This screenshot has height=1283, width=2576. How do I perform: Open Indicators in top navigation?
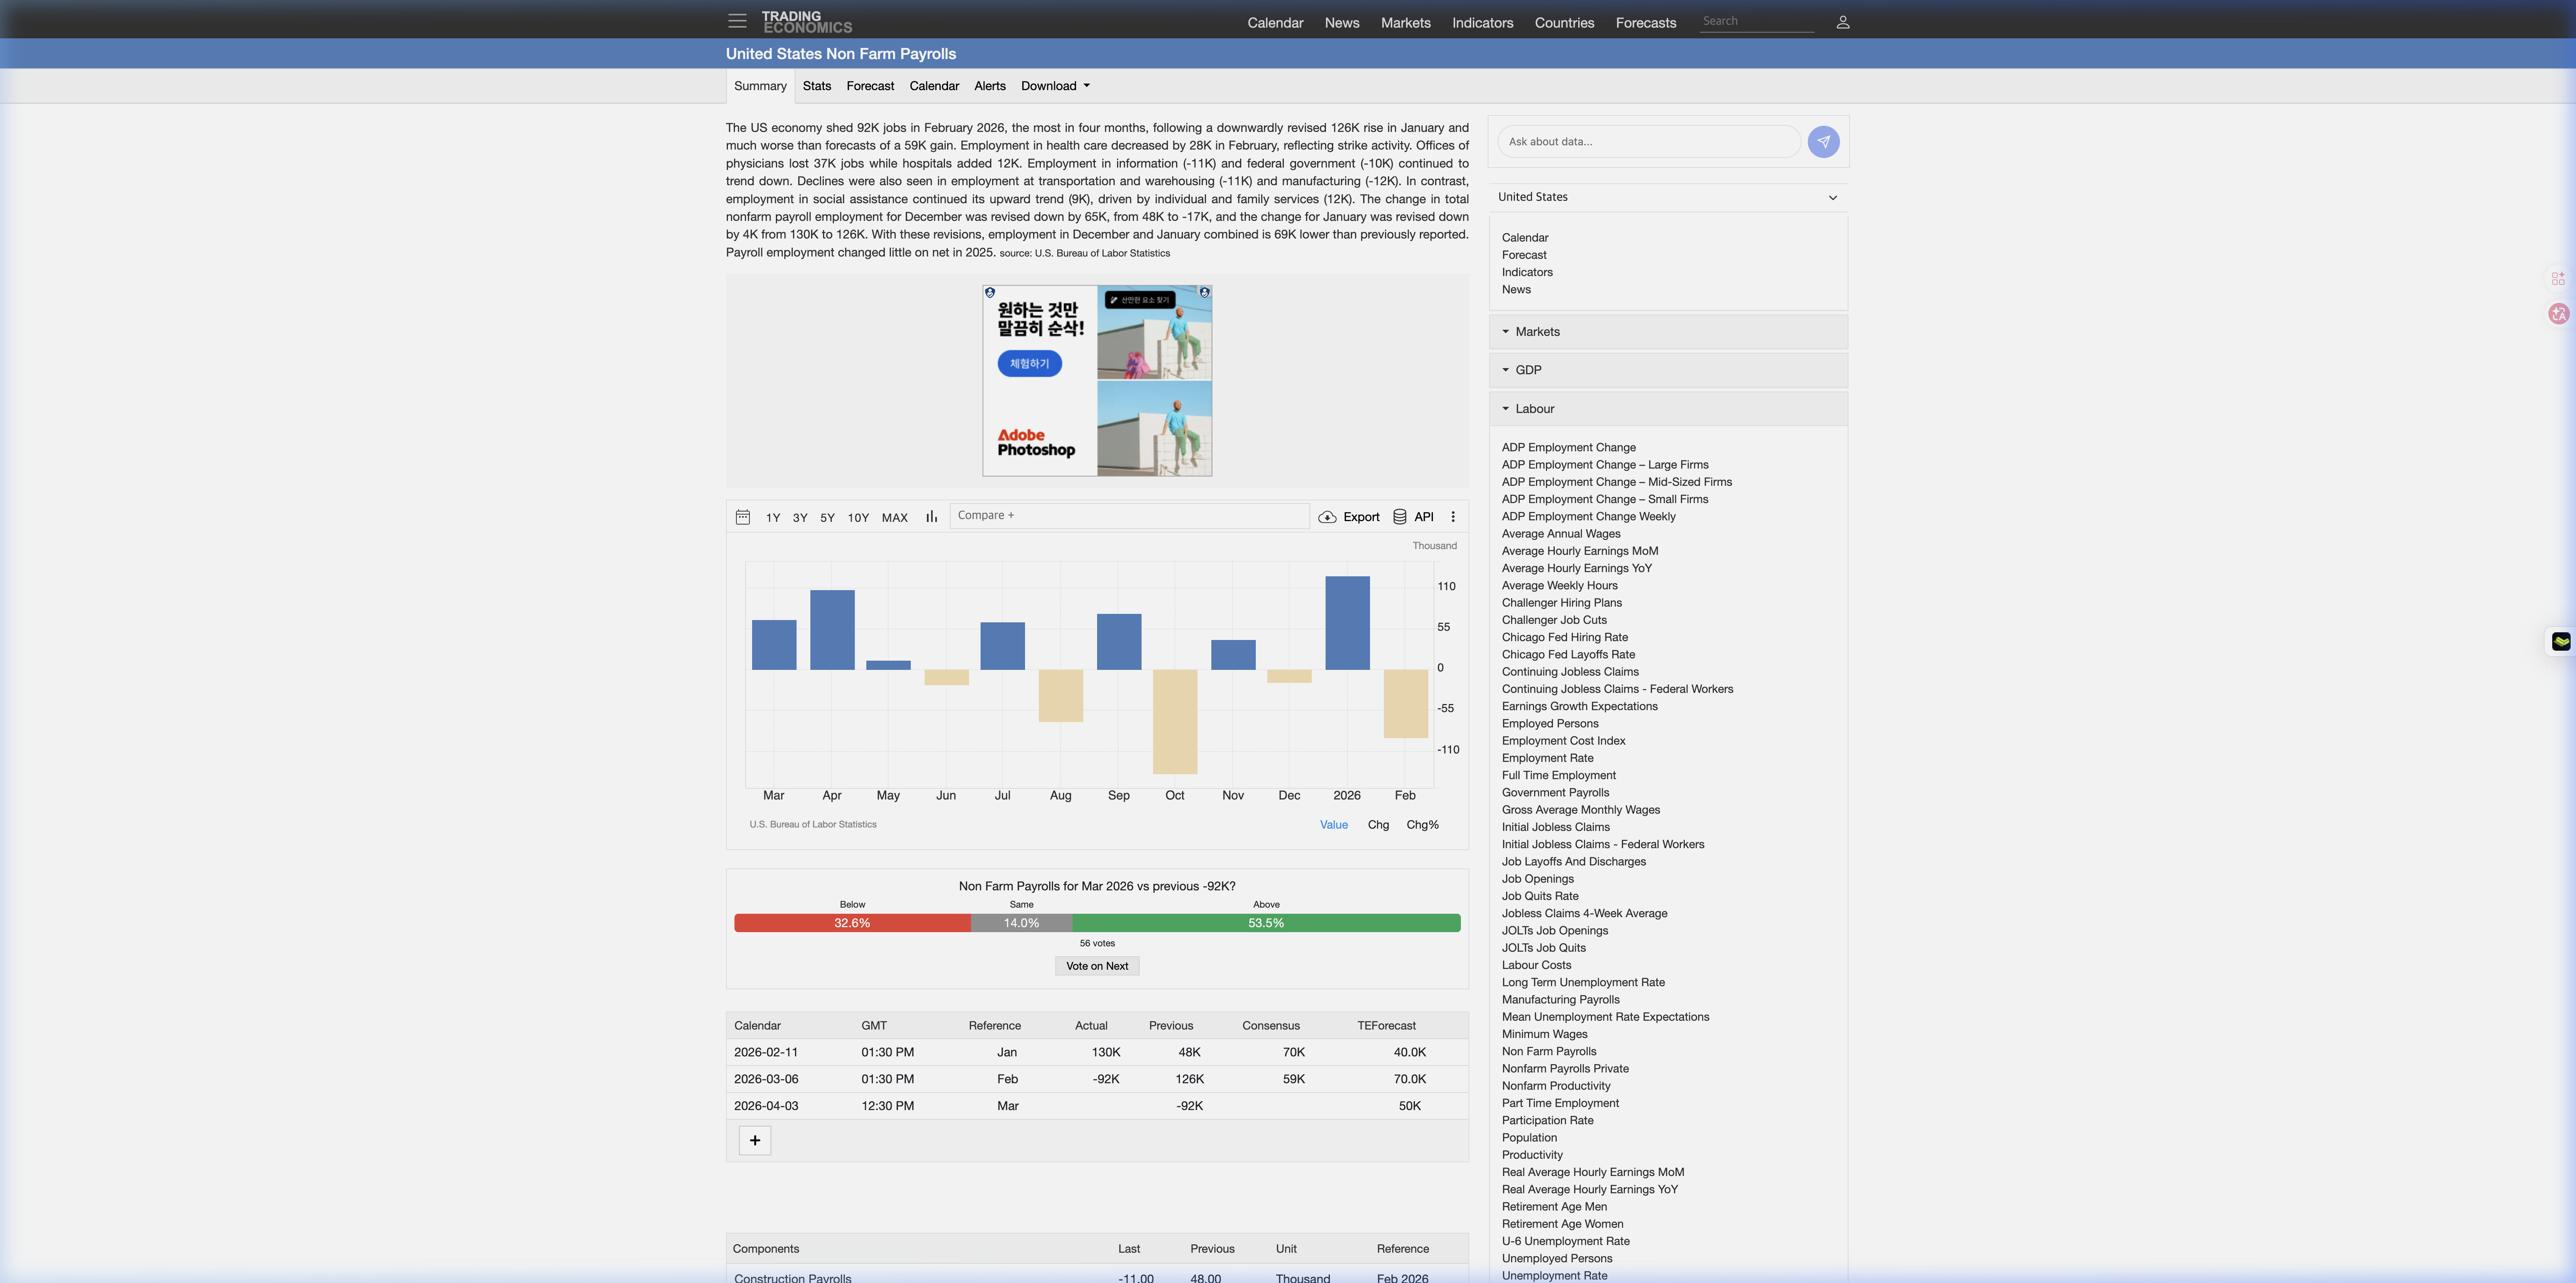pyautogui.click(x=1482, y=23)
